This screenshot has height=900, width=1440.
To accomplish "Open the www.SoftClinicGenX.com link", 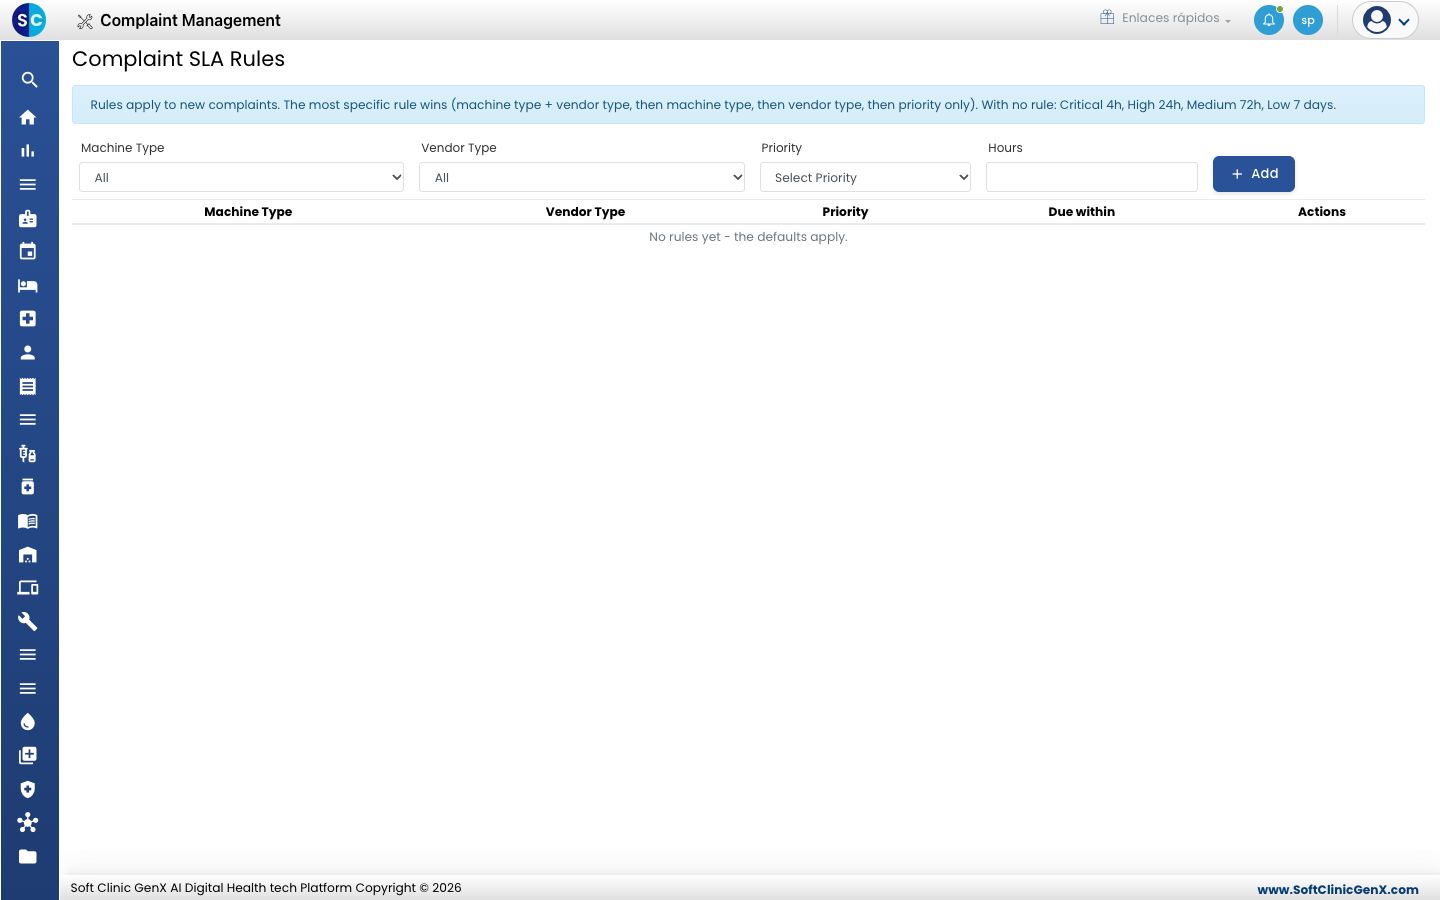I will pyautogui.click(x=1338, y=889).
